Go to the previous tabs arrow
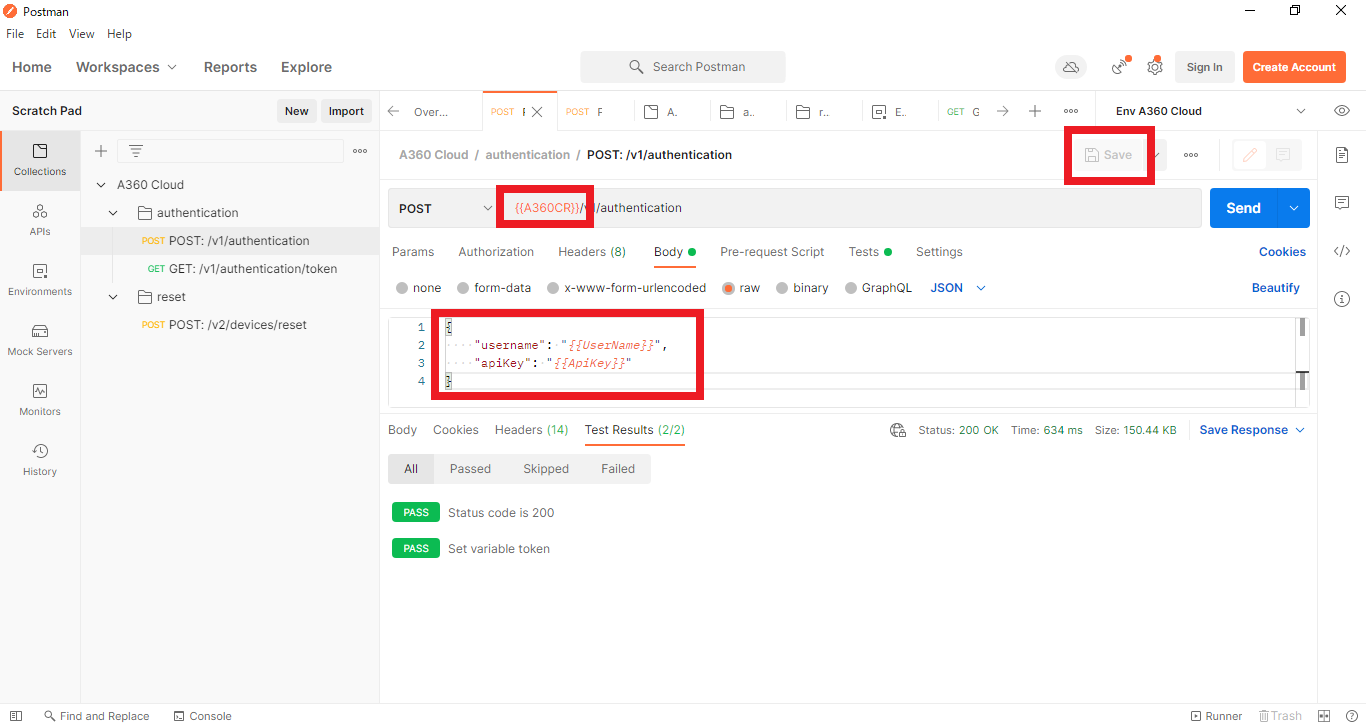1366x728 pixels. [x=393, y=111]
